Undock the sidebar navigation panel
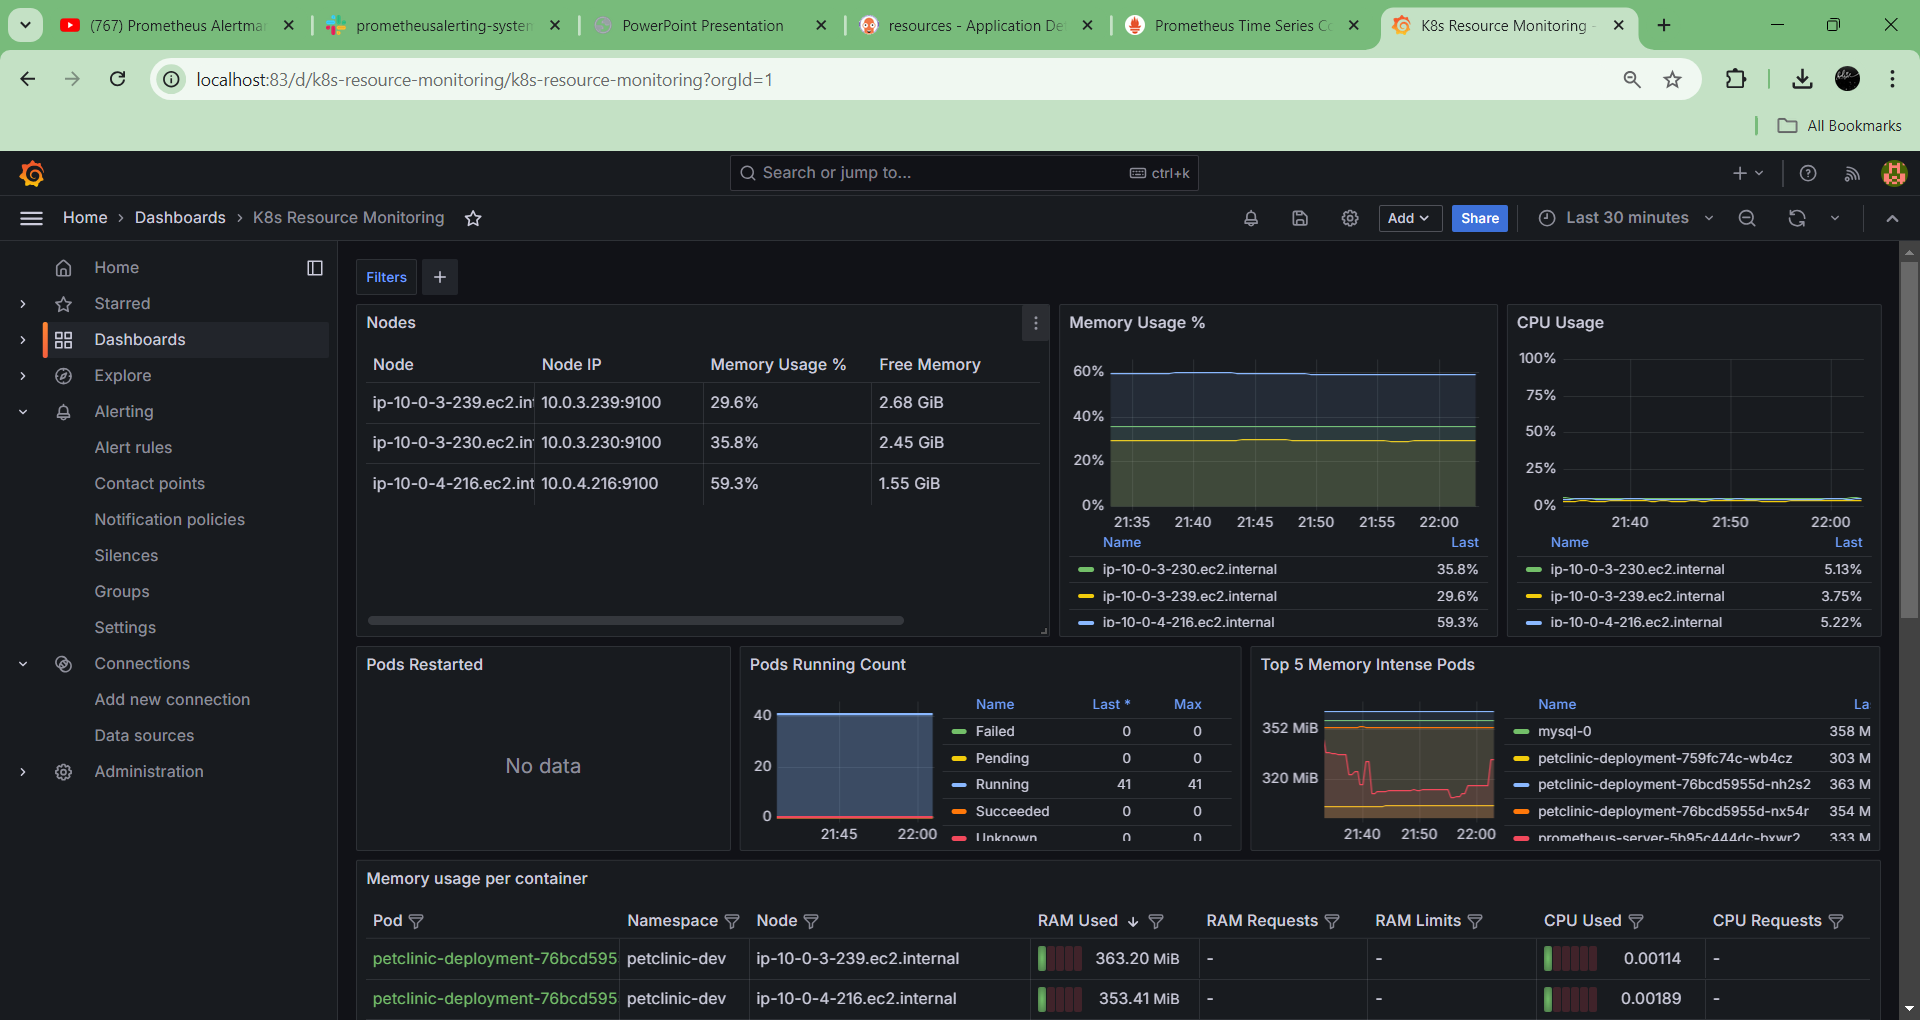Viewport: 1920px width, 1020px height. pos(314,268)
